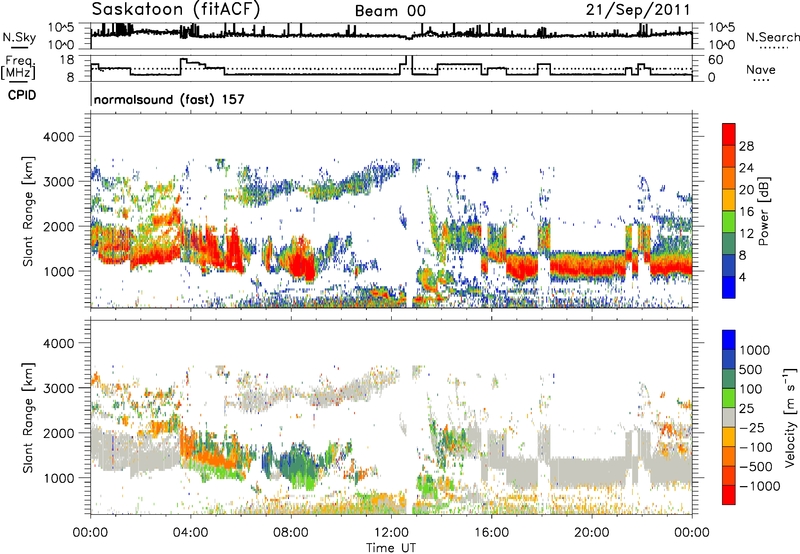800x554 pixels.
Task: Click the '16:00' time tick label
Action: [491, 533]
